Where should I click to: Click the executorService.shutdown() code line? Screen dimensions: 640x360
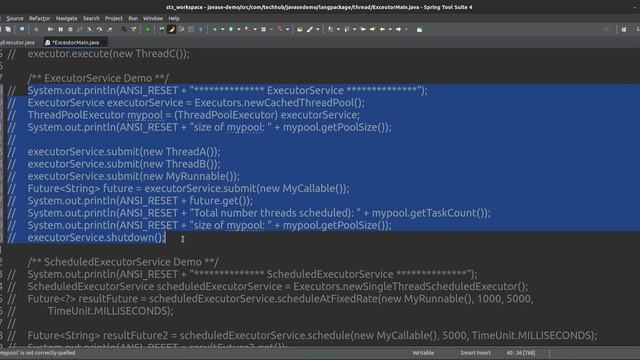(x=97, y=237)
